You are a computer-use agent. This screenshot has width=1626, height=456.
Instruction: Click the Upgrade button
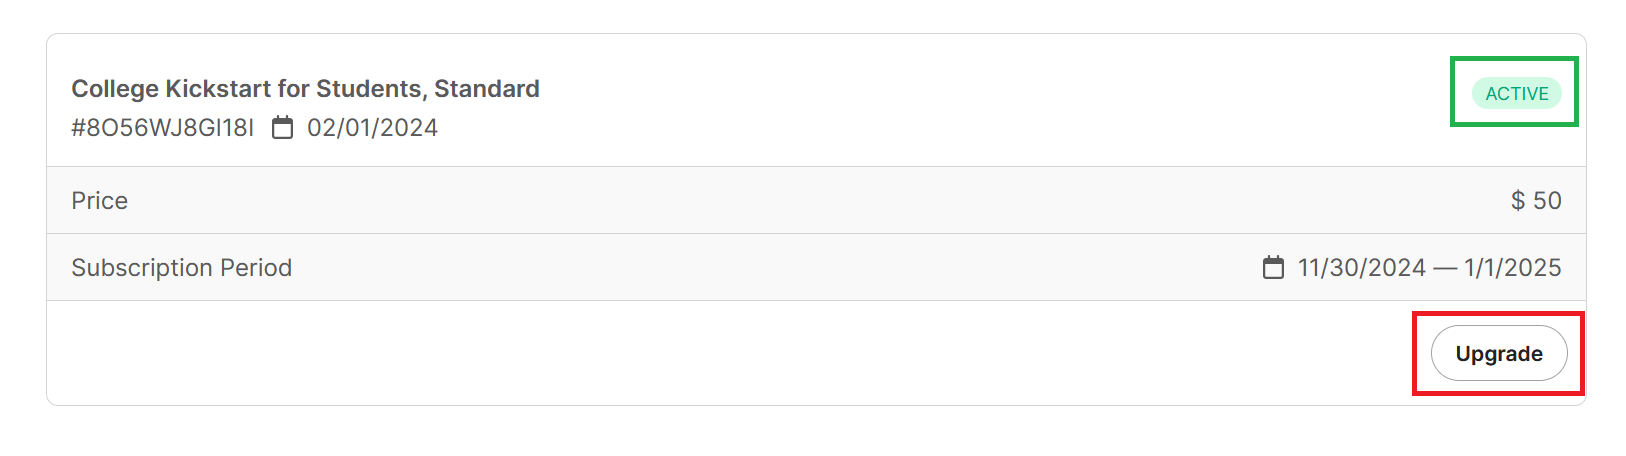pyautogui.click(x=1498, y=354)
